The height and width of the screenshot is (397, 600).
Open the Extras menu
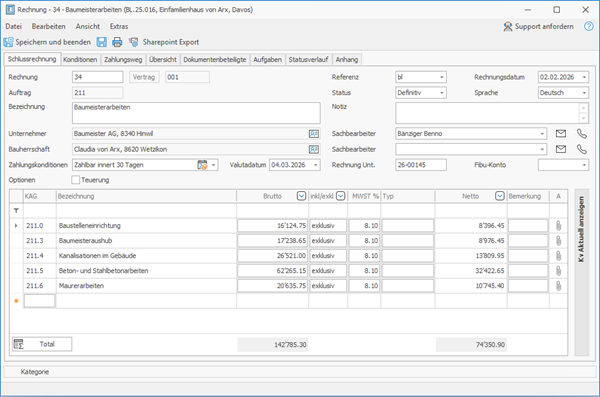point(119,26)
